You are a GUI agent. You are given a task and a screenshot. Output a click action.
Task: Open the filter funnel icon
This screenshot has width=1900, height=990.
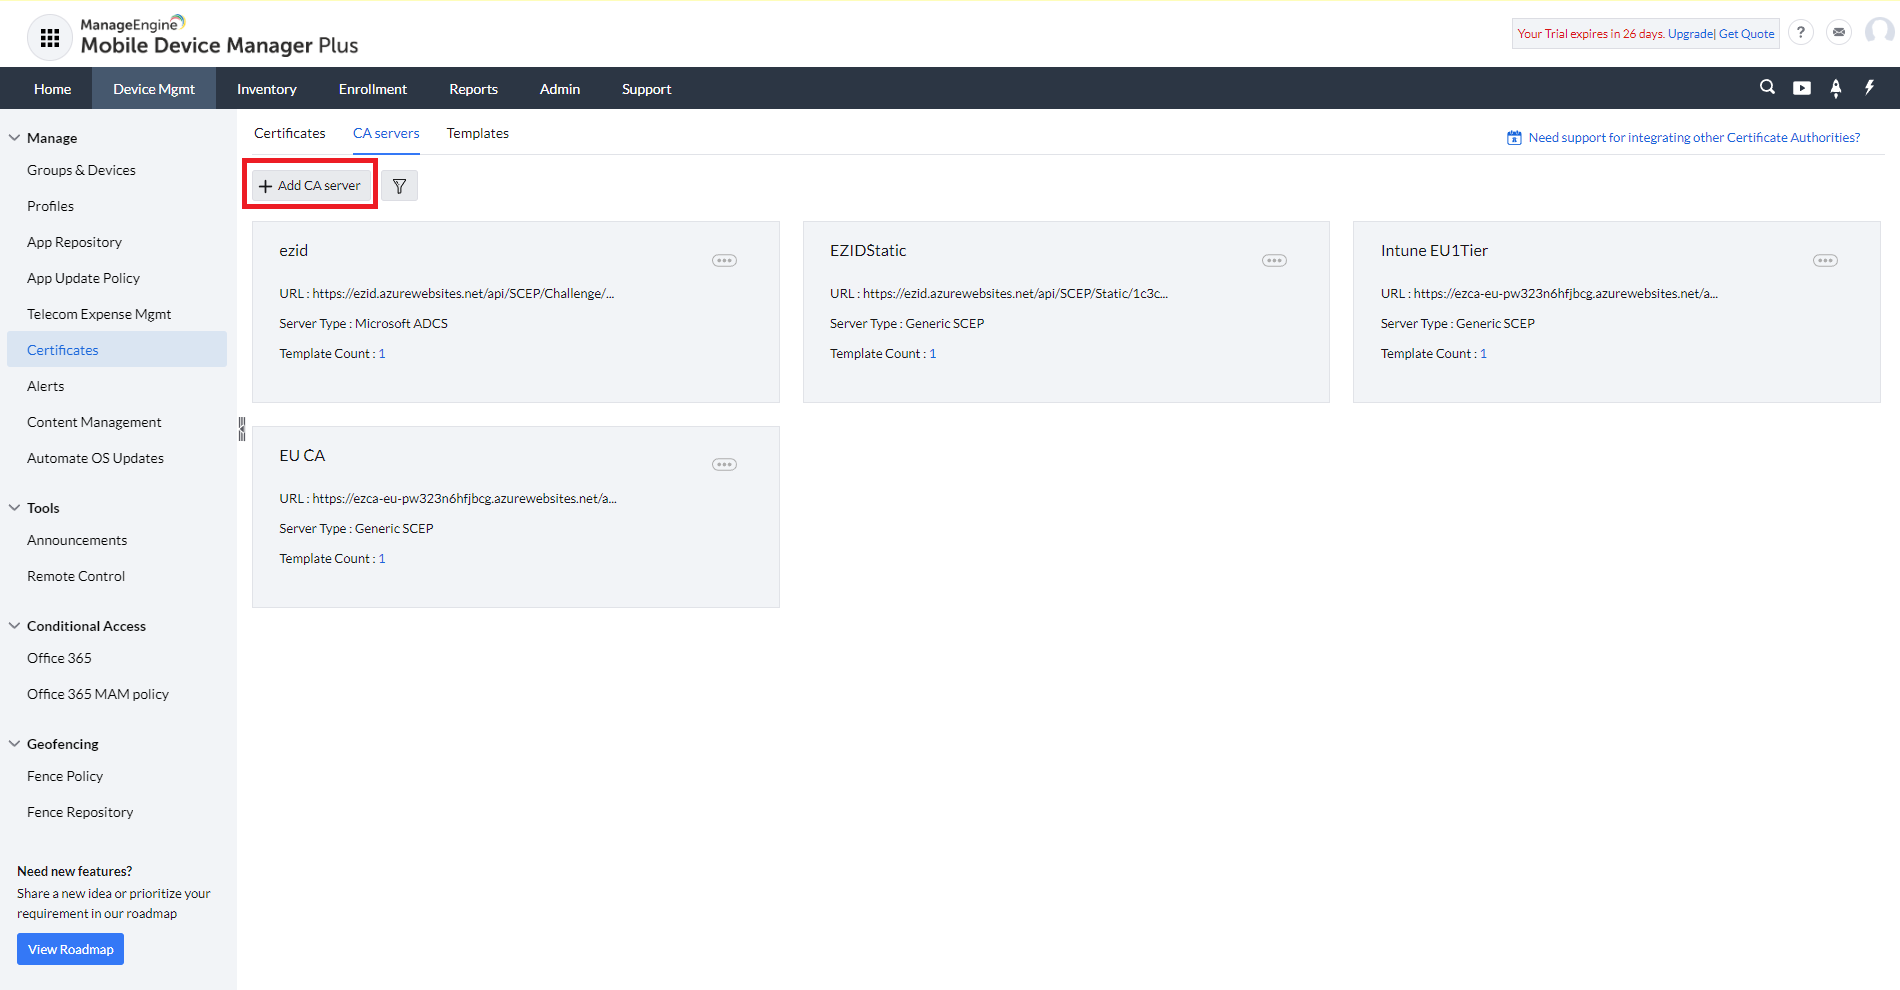click(x=399, y=186)
